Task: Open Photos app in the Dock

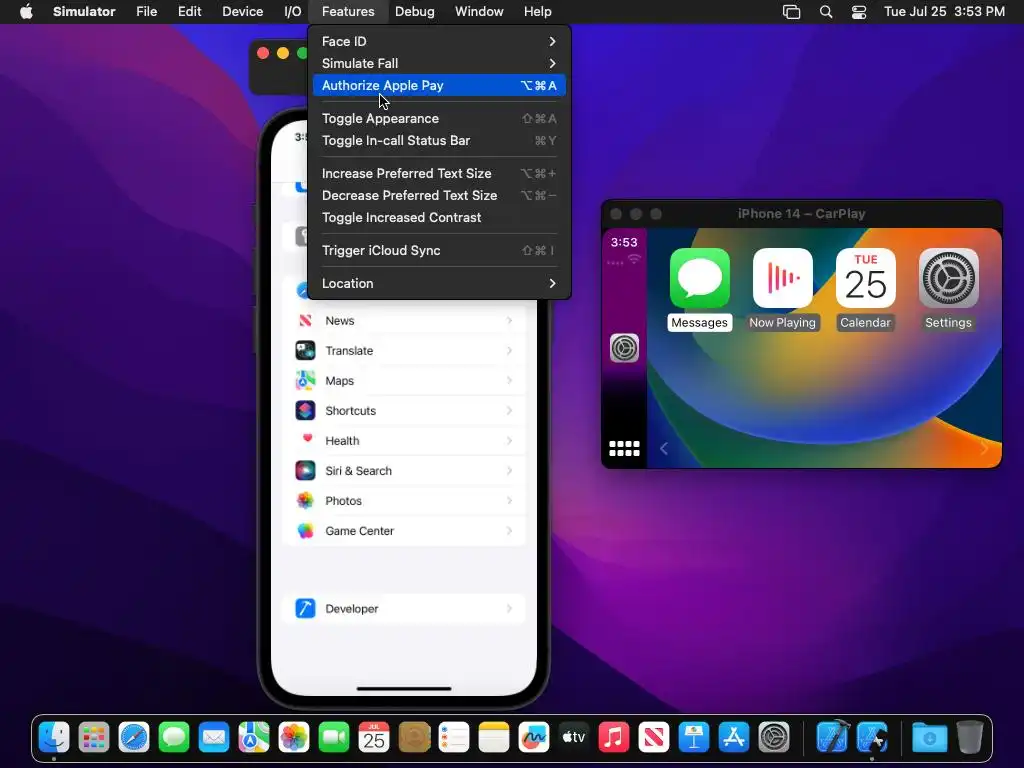Action: 294,738
